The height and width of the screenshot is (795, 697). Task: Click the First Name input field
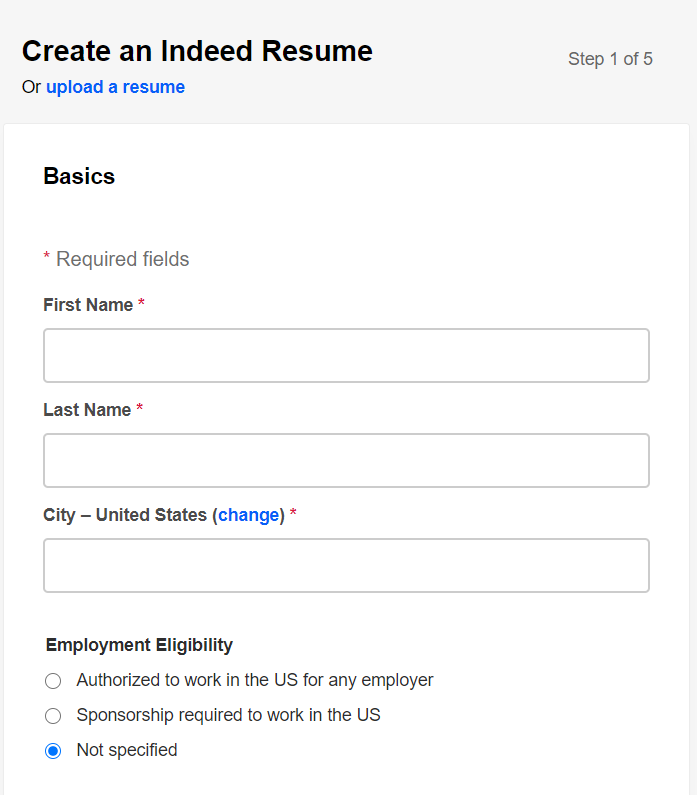click(346, 355)
